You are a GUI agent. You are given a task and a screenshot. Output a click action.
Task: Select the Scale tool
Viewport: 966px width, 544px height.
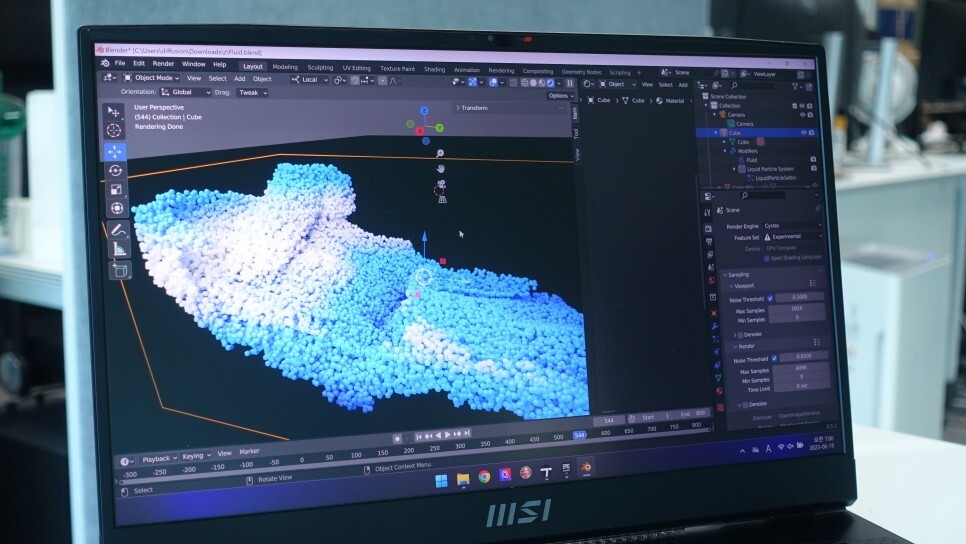tap(116, 190)
